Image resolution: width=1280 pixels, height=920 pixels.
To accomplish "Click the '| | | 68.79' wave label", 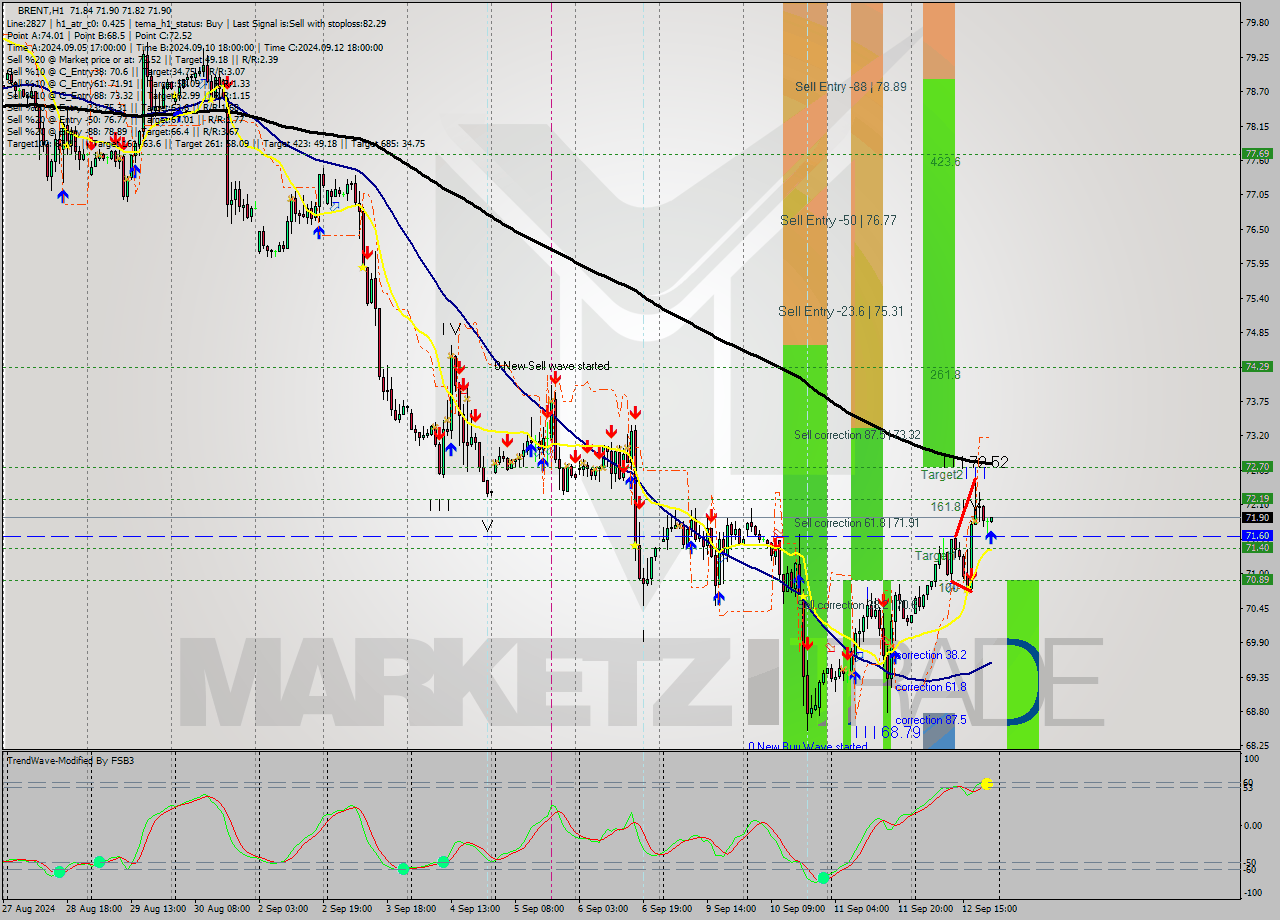I will pyautogui.click(x=886, y=732).
